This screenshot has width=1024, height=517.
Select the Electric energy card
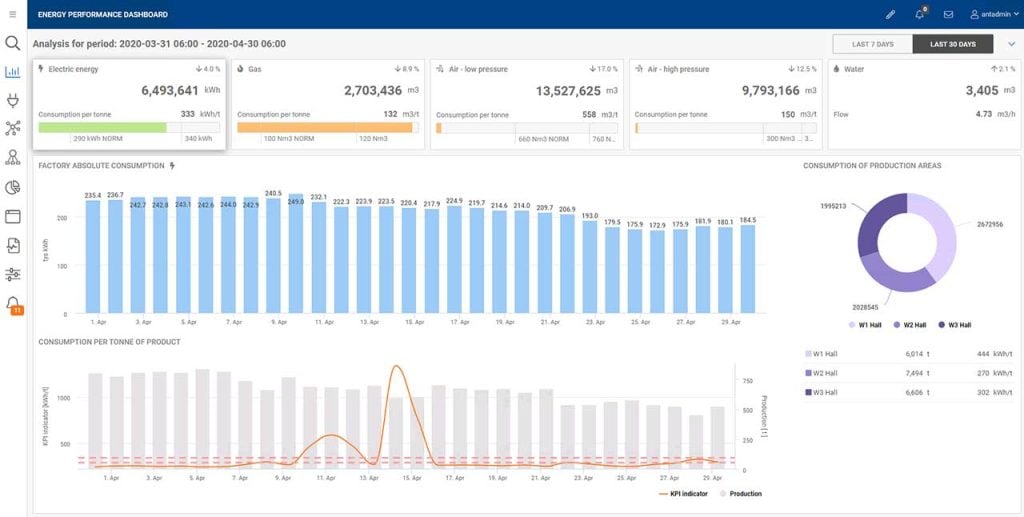coord(129,104)
